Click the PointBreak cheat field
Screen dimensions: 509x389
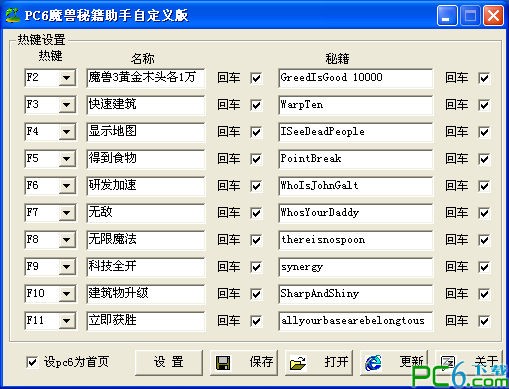click(x=355, y=159)
